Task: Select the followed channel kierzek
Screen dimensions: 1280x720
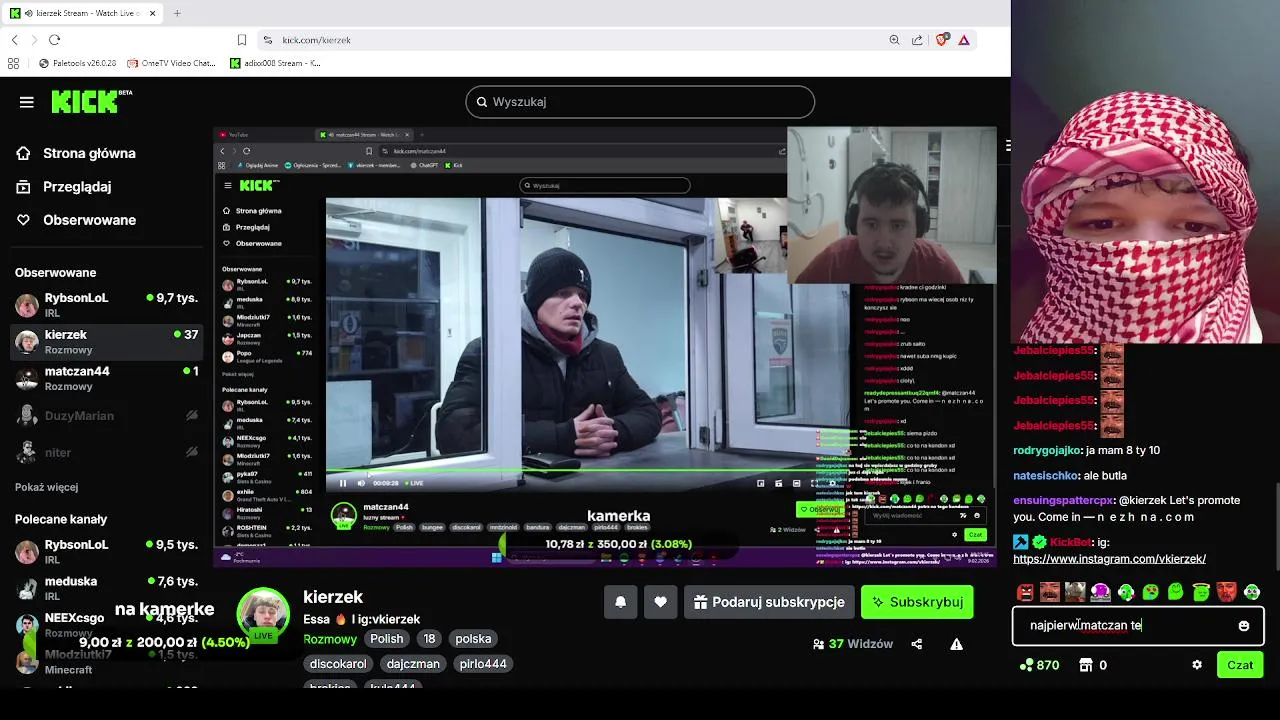Action: (105, 341)
